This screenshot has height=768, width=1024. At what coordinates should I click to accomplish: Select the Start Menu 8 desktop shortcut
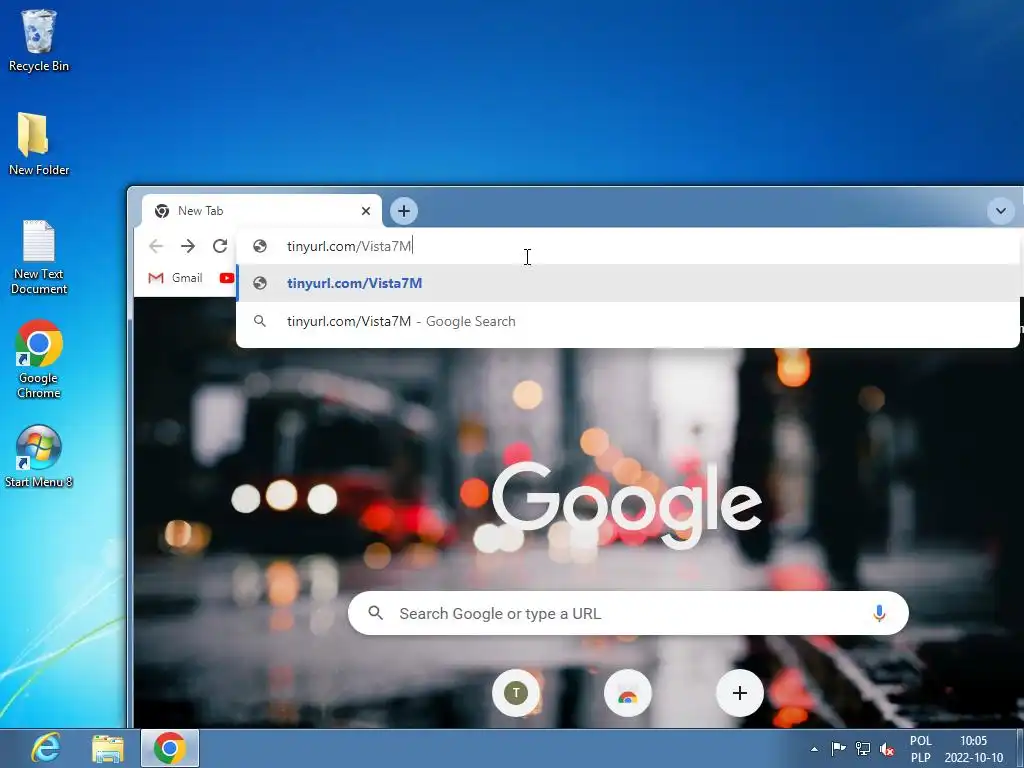click(39, 456)
